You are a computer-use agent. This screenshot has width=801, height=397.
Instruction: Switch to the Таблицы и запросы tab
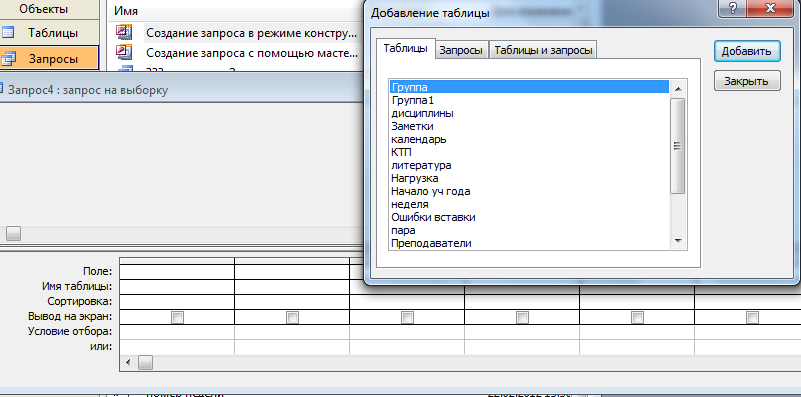[x=544, y=51]
